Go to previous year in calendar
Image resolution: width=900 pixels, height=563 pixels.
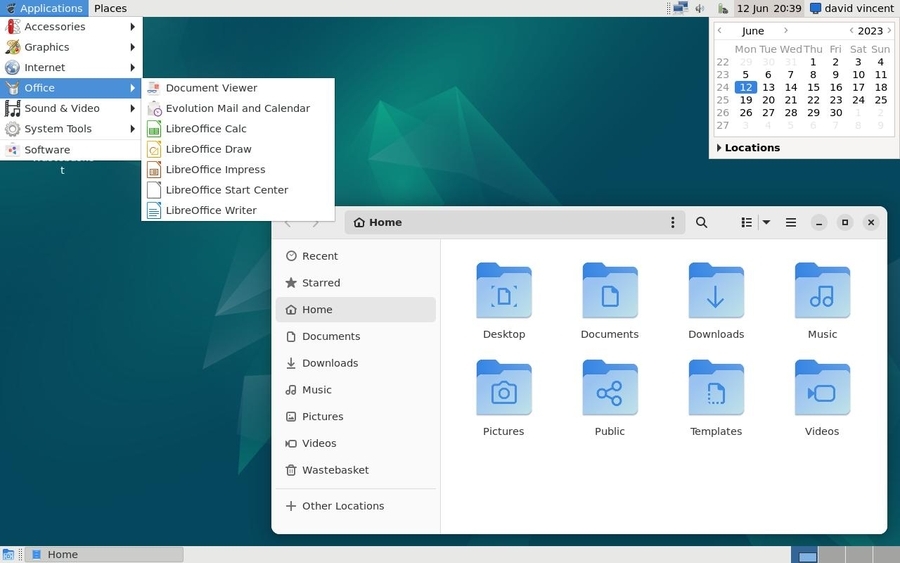(x=851, y=30)
